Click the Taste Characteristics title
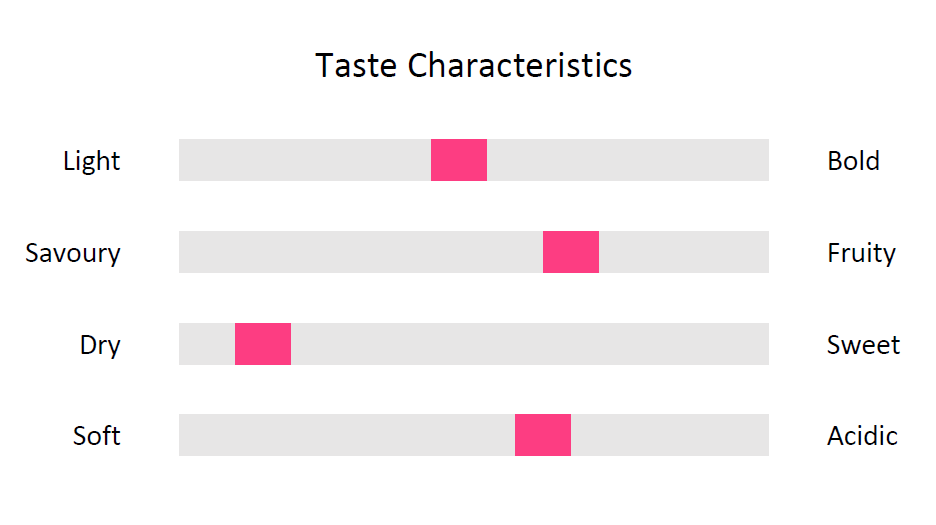936x525 pixels. click(473, 65)
